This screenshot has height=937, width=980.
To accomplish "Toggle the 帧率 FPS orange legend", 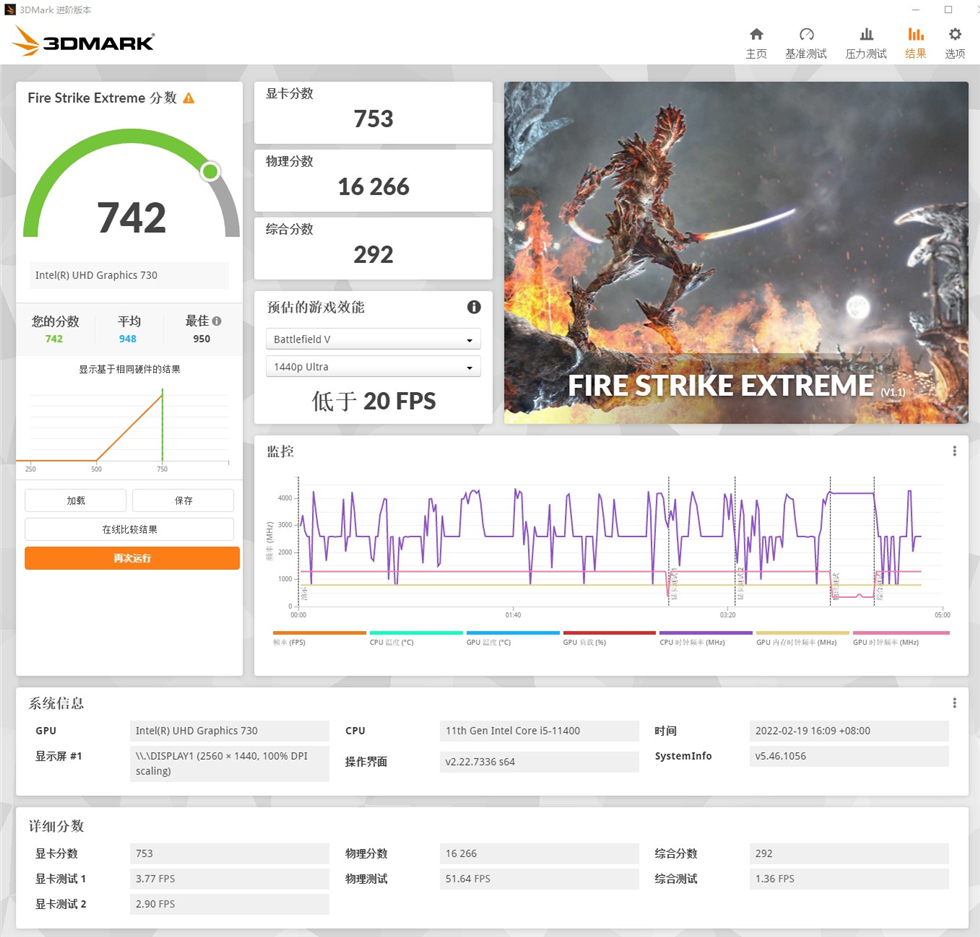I will [x=319, y=638].
